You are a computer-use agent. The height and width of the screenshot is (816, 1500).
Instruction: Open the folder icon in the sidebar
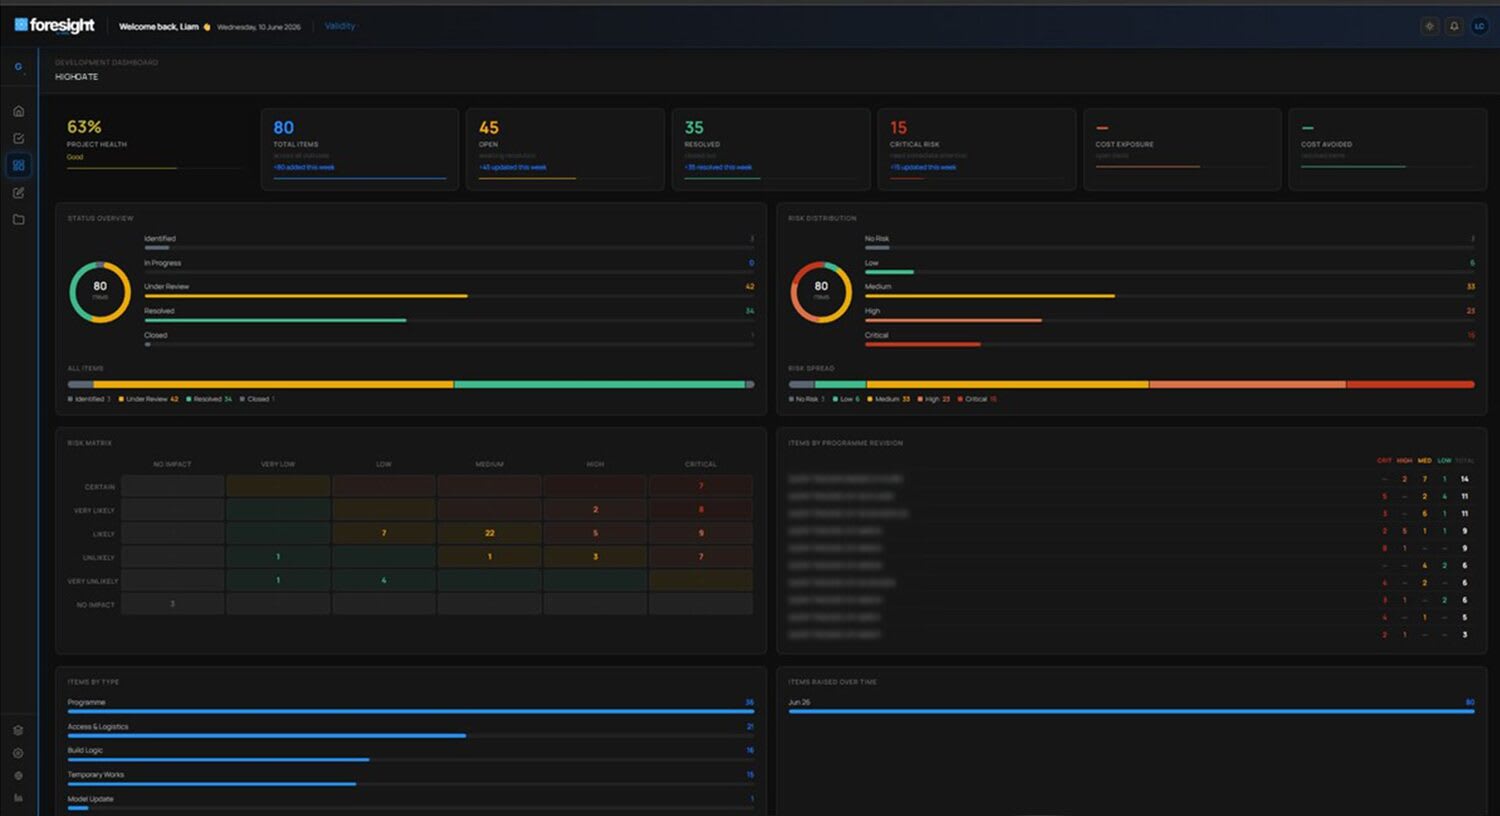[x=18, y=219]
